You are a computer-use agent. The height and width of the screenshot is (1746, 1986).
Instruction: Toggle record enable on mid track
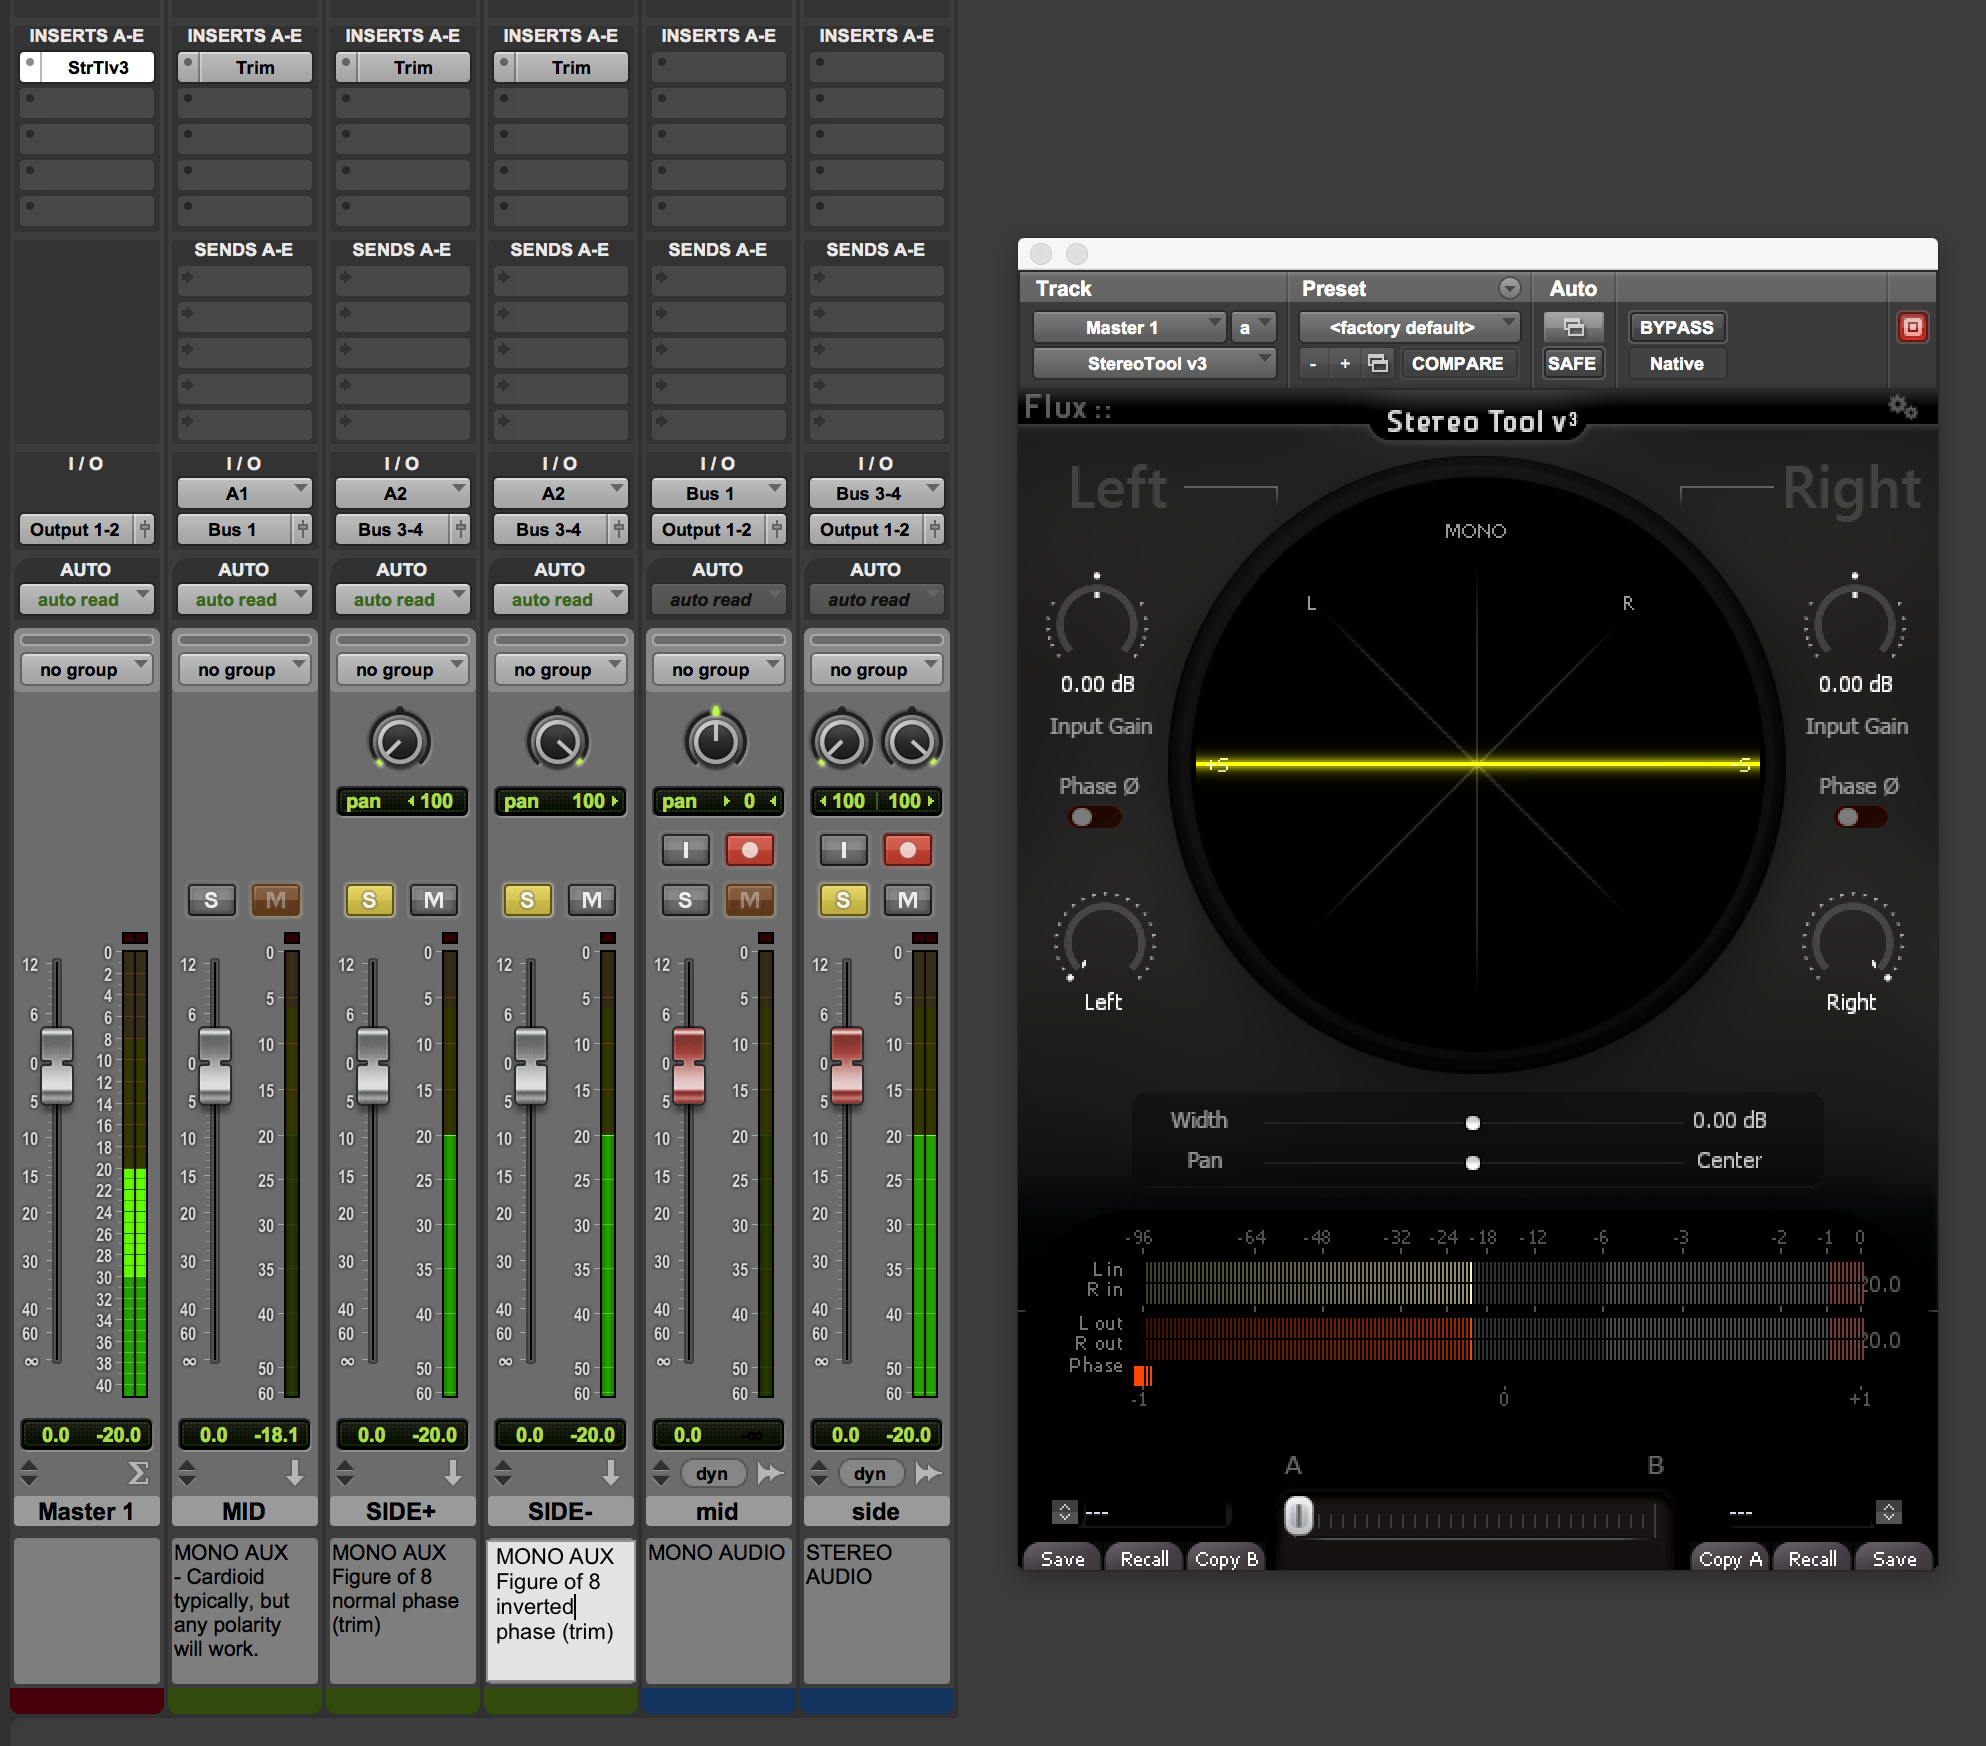750,850
